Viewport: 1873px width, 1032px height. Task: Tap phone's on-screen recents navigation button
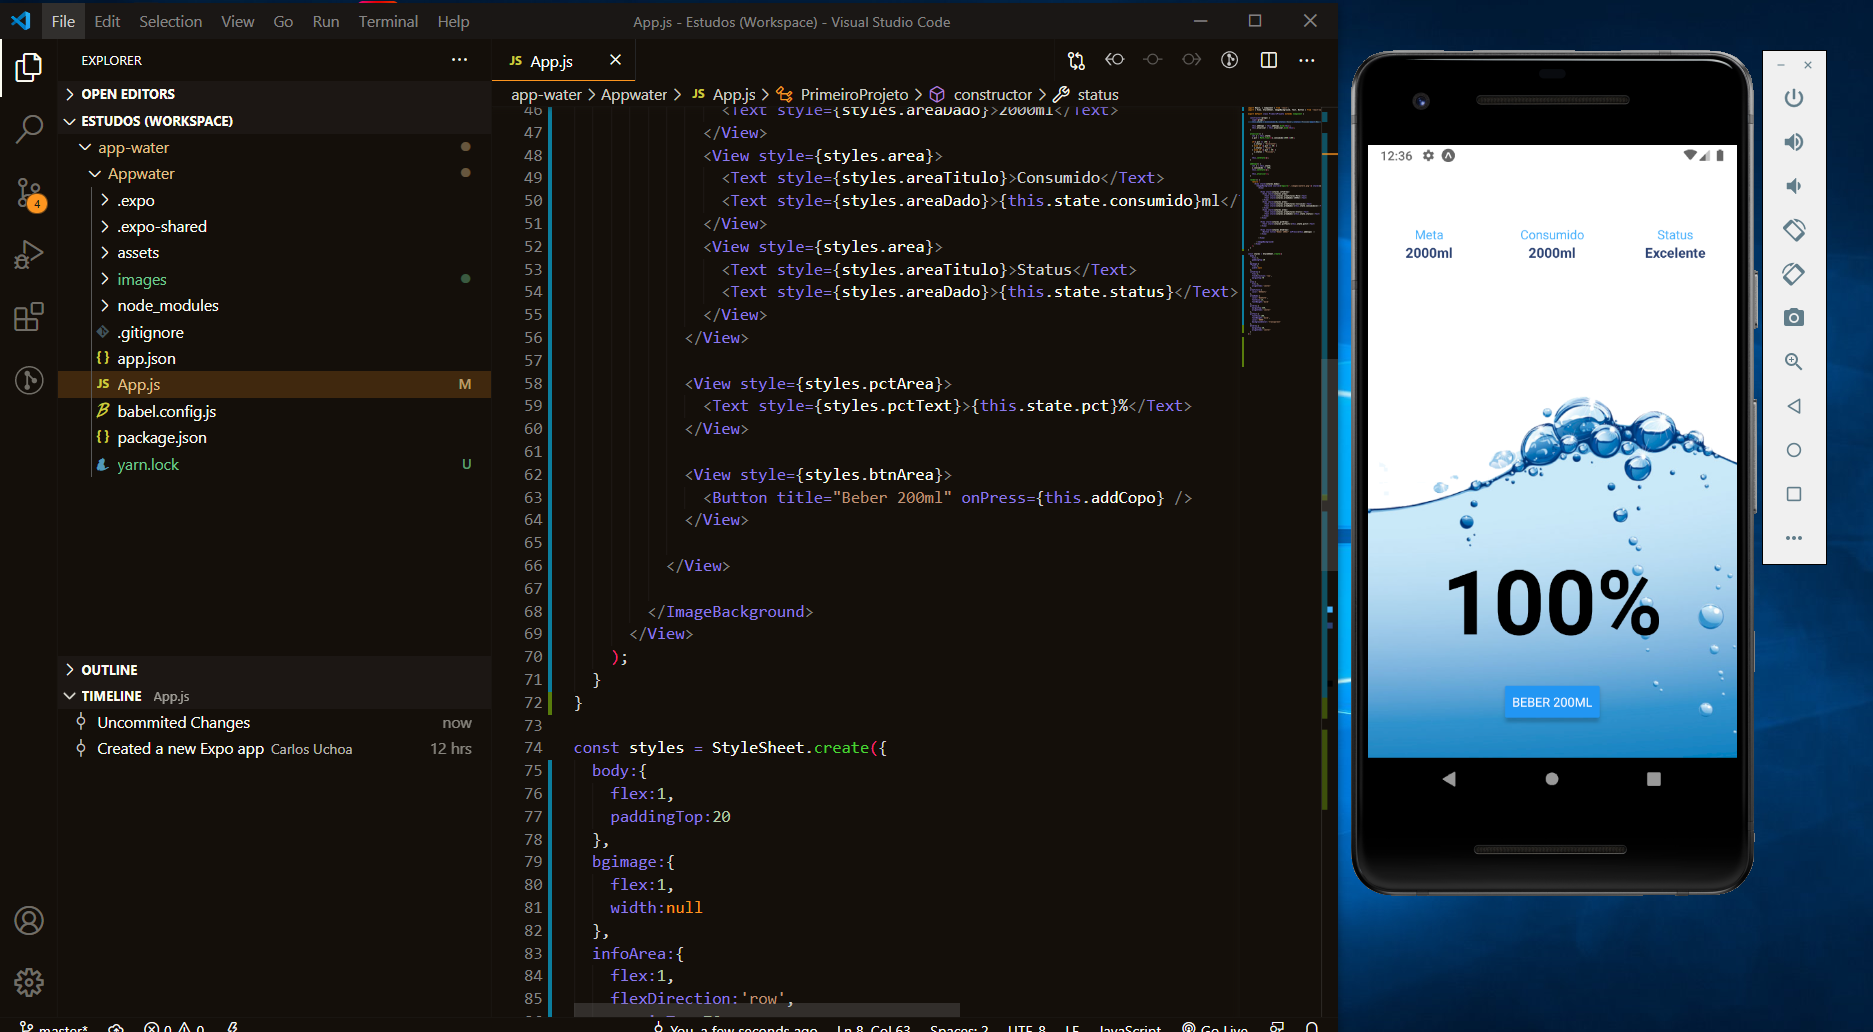[1654, 779]
